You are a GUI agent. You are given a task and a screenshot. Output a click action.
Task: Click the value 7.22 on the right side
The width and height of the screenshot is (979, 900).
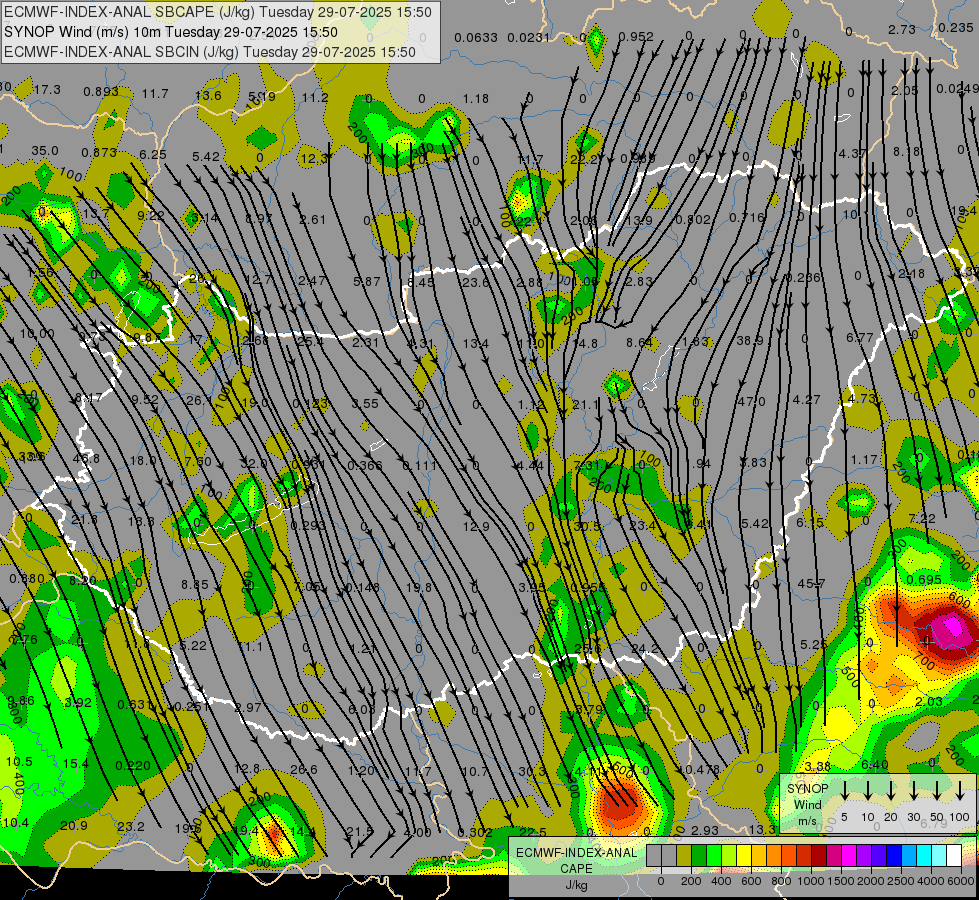coord(922,518)
